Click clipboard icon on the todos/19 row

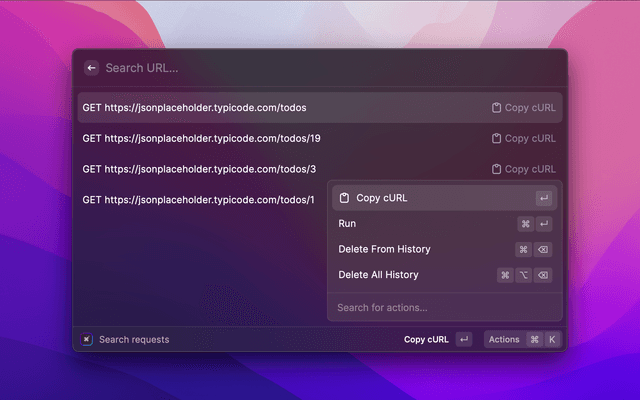point(496,139)
